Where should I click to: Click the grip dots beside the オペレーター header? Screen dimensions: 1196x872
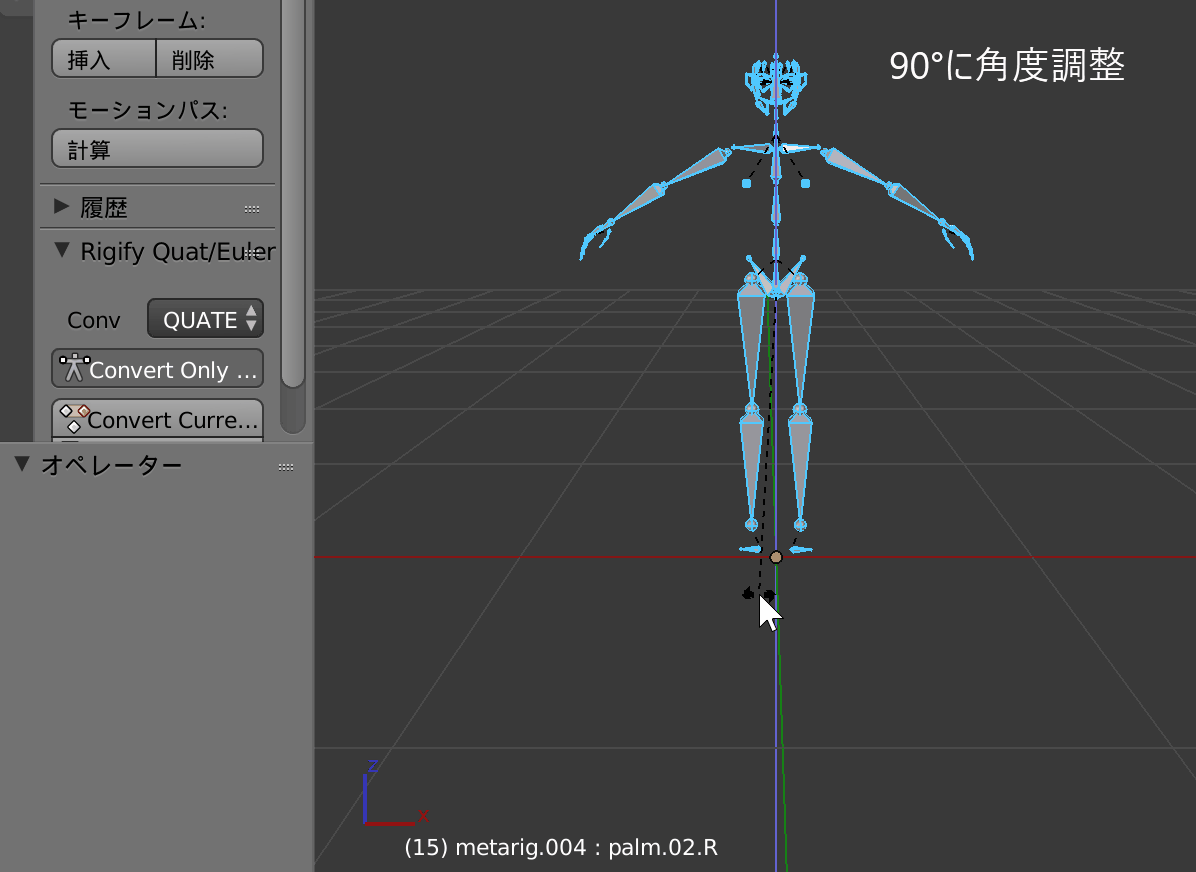pyautogui.click(x=286, y=465)
